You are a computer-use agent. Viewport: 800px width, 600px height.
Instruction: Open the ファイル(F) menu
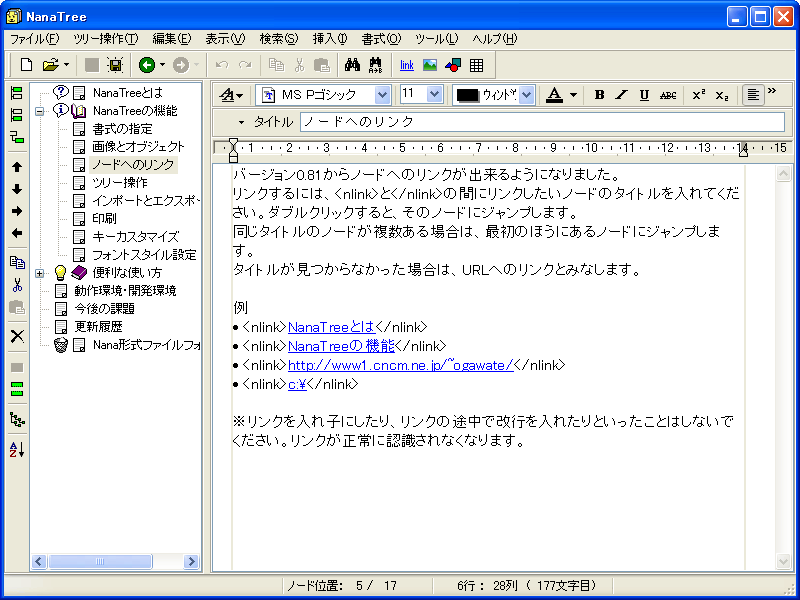coord(34,39)
